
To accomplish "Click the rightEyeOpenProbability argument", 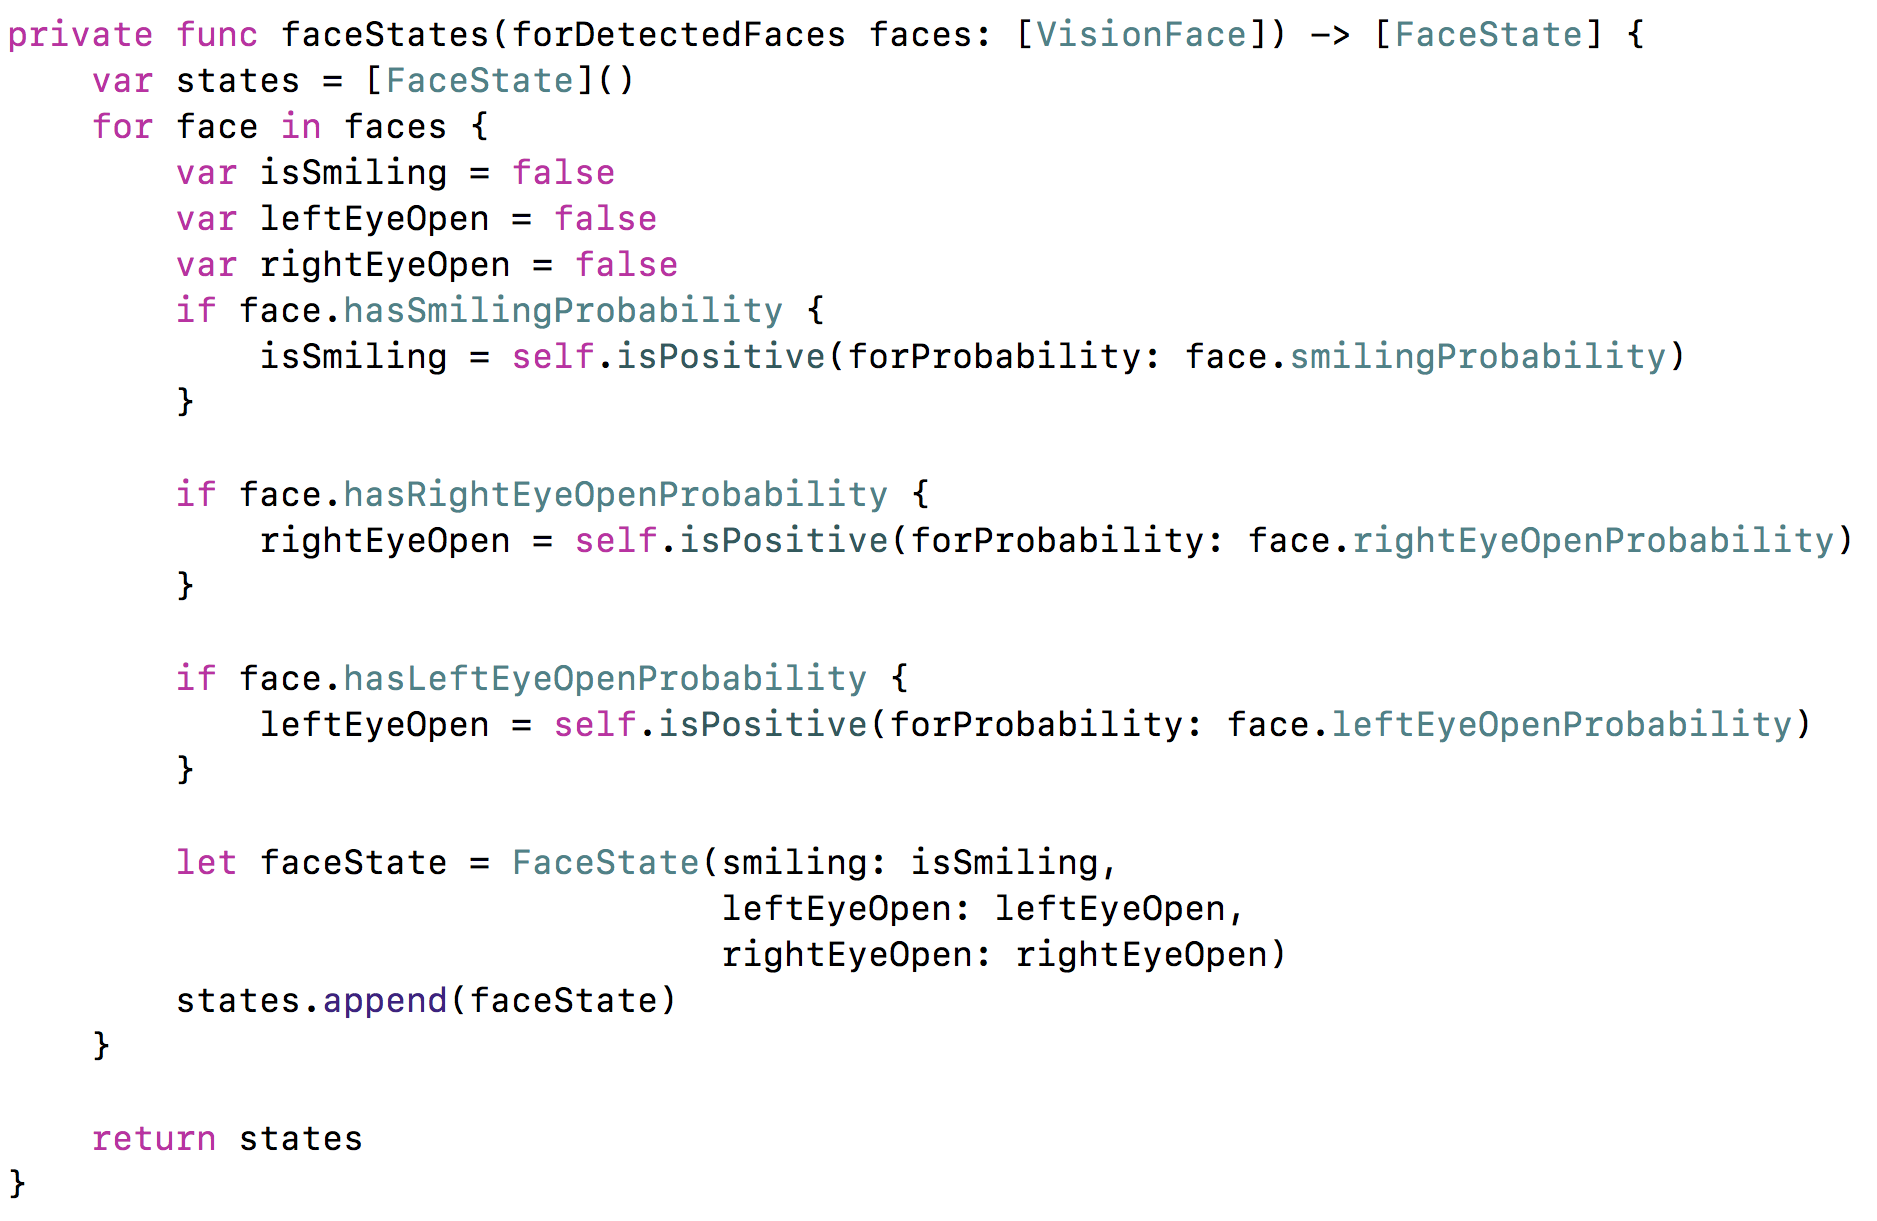I will pos(1592,541).
